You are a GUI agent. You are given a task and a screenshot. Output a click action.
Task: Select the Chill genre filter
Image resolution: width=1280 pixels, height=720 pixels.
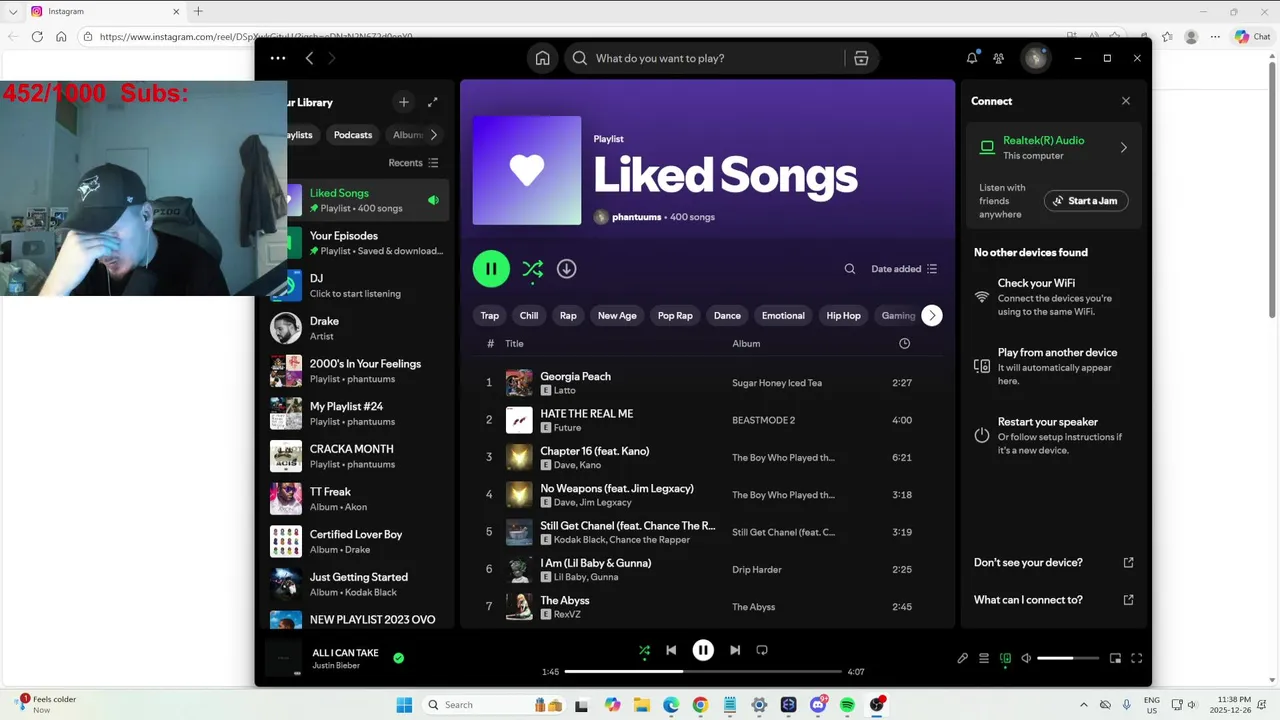529,315
